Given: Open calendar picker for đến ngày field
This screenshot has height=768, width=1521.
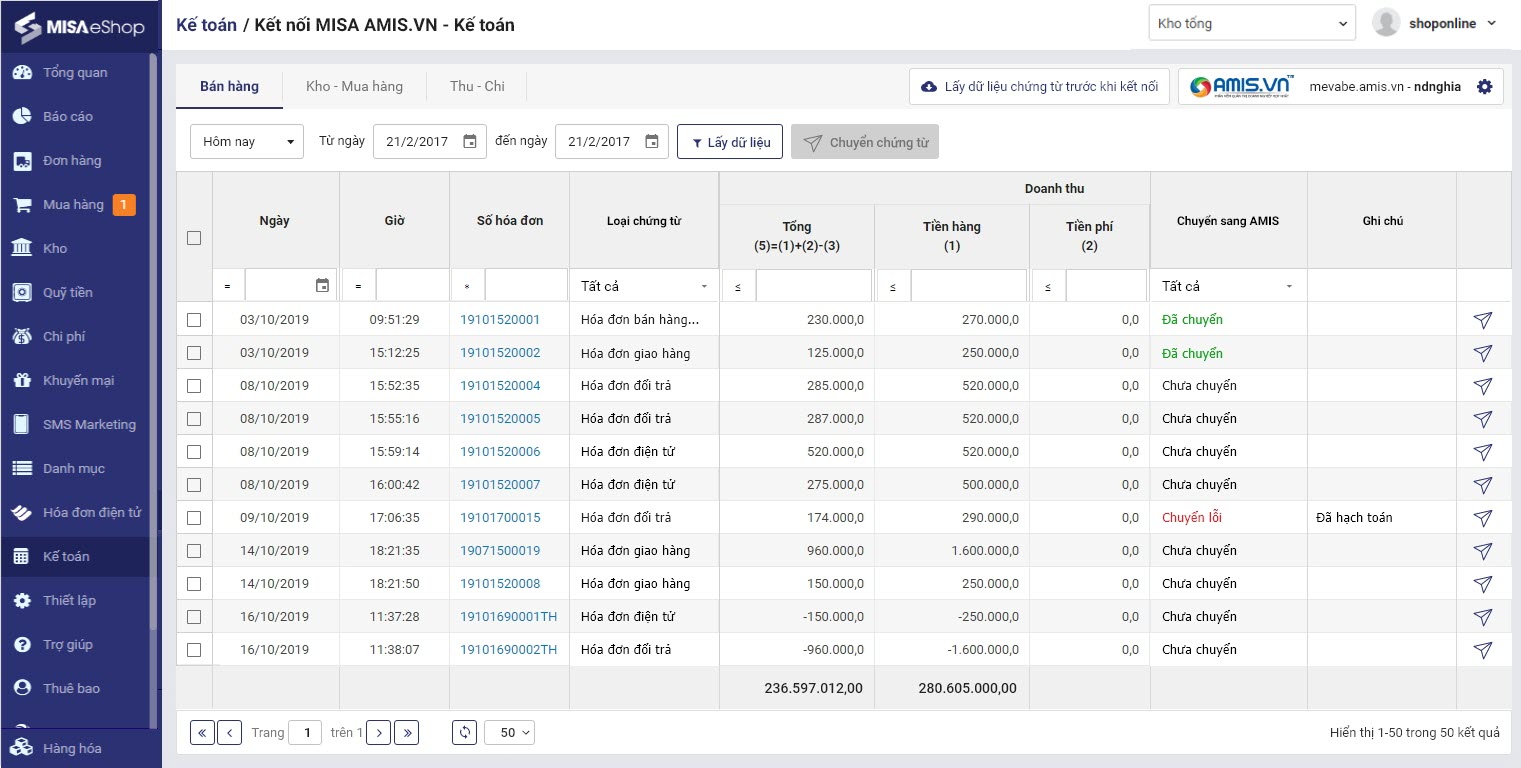Looking at the screenshot, I should (652, 142).
